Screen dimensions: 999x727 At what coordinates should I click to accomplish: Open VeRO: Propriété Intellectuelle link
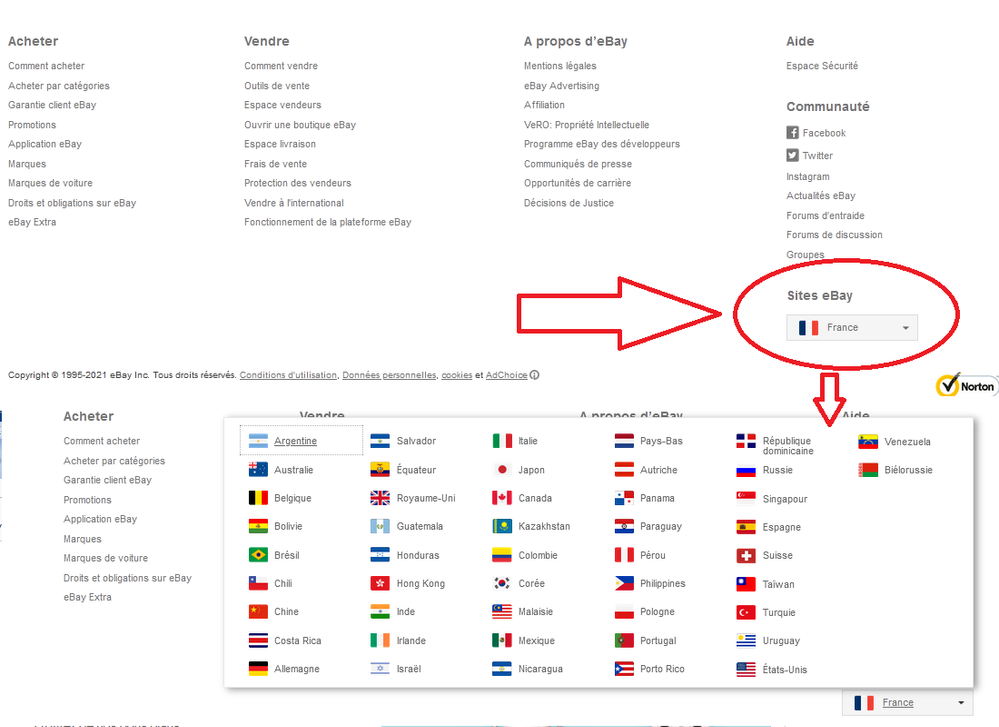586,125
